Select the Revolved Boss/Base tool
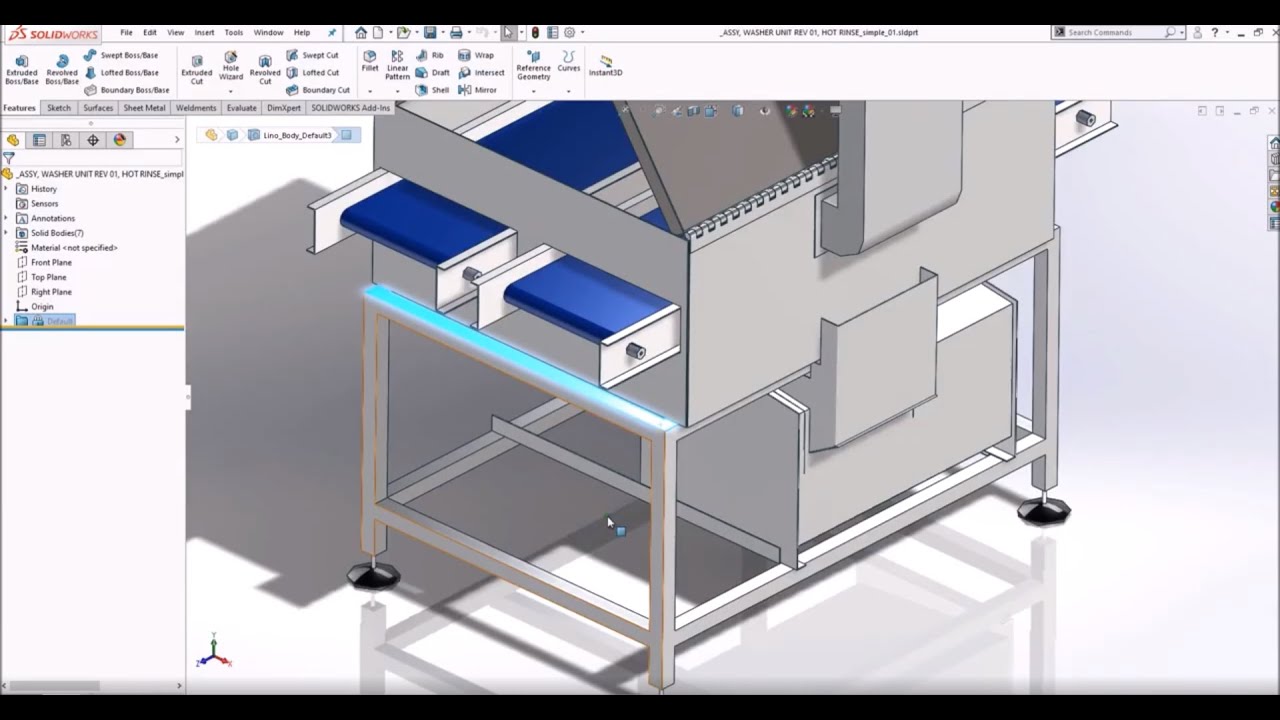1280x720 pixels. (x=62, y=69)
